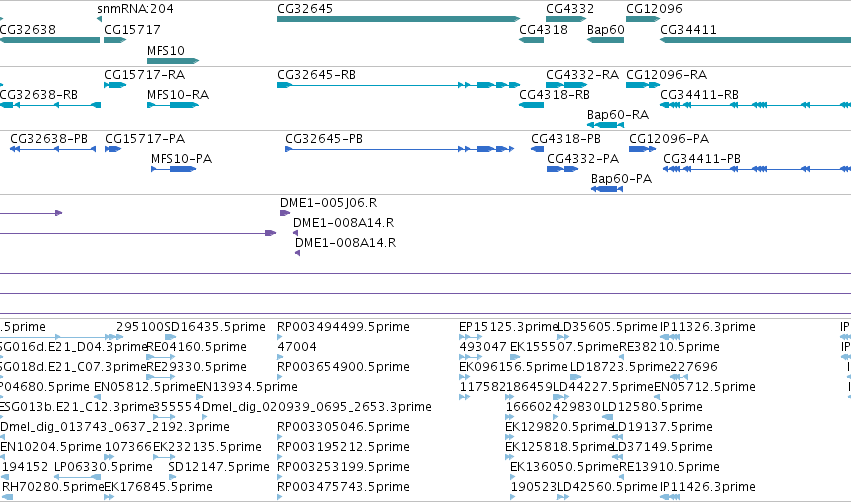The height and width of the screenshot is (502, 851).
Task: Select the MFS10-PA protein label
Action: coord(181,159)
